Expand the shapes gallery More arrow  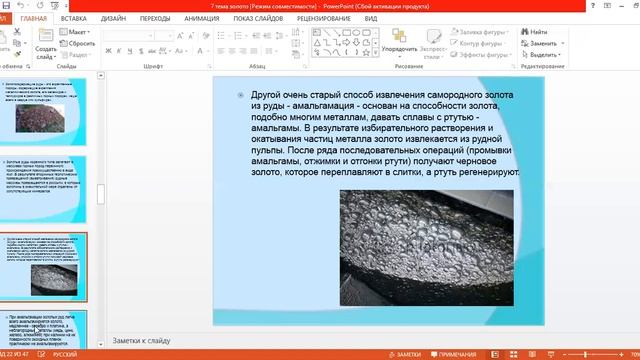coord(376,52)
